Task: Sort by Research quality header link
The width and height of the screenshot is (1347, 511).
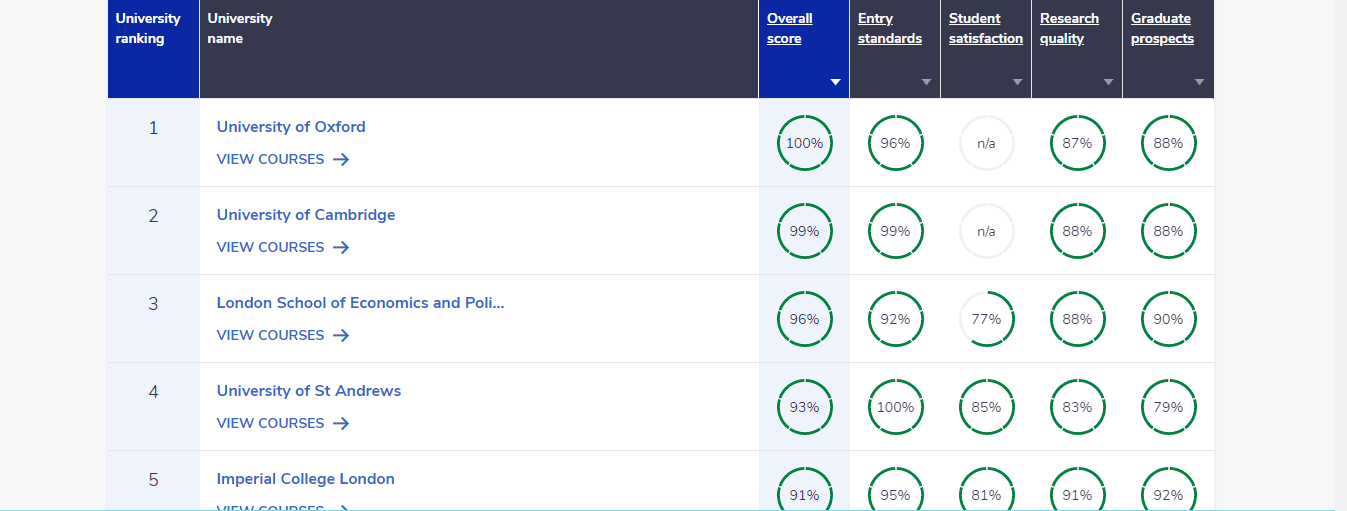Action: (x=1069, y=29)
